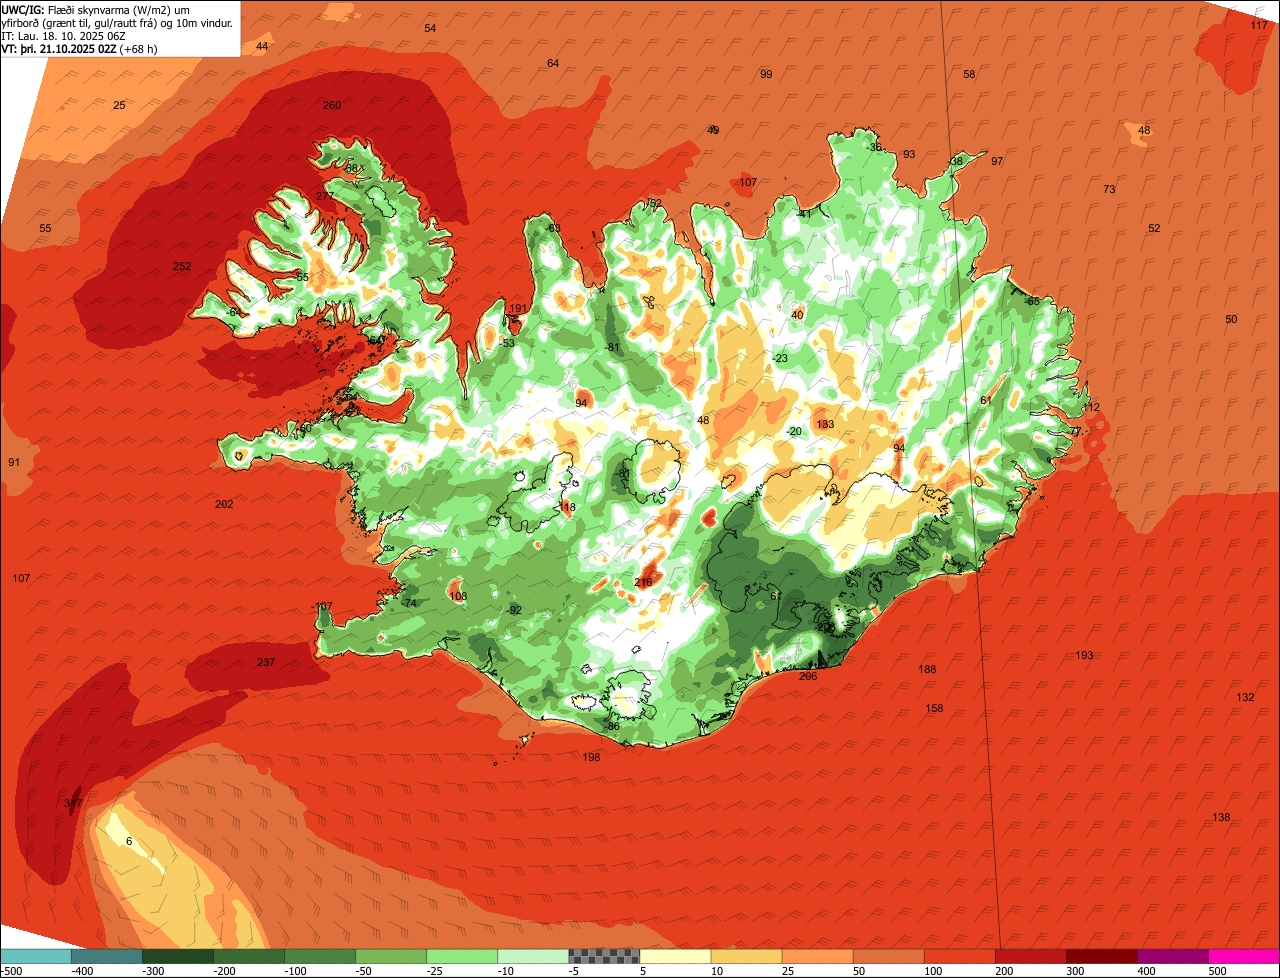Viewport: 1280px width, 978px height.
Task: Click the valid time 'VT: þri. 21.10.2025 02Z'
Action: click(x=59, y=49)
